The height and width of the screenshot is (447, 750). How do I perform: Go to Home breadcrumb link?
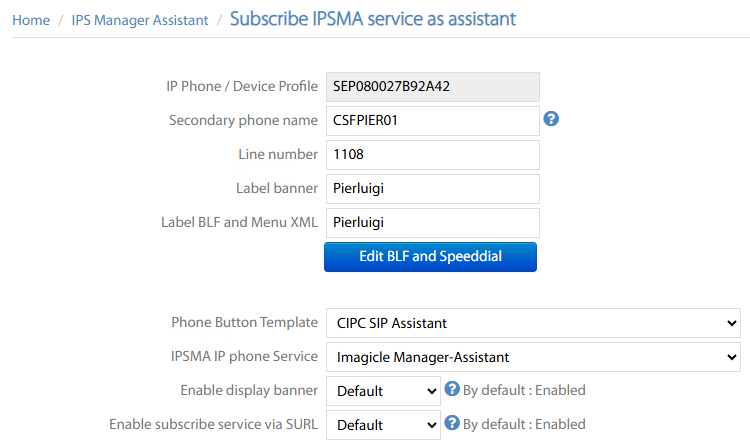pyautogui.click(x=31, y=20)
